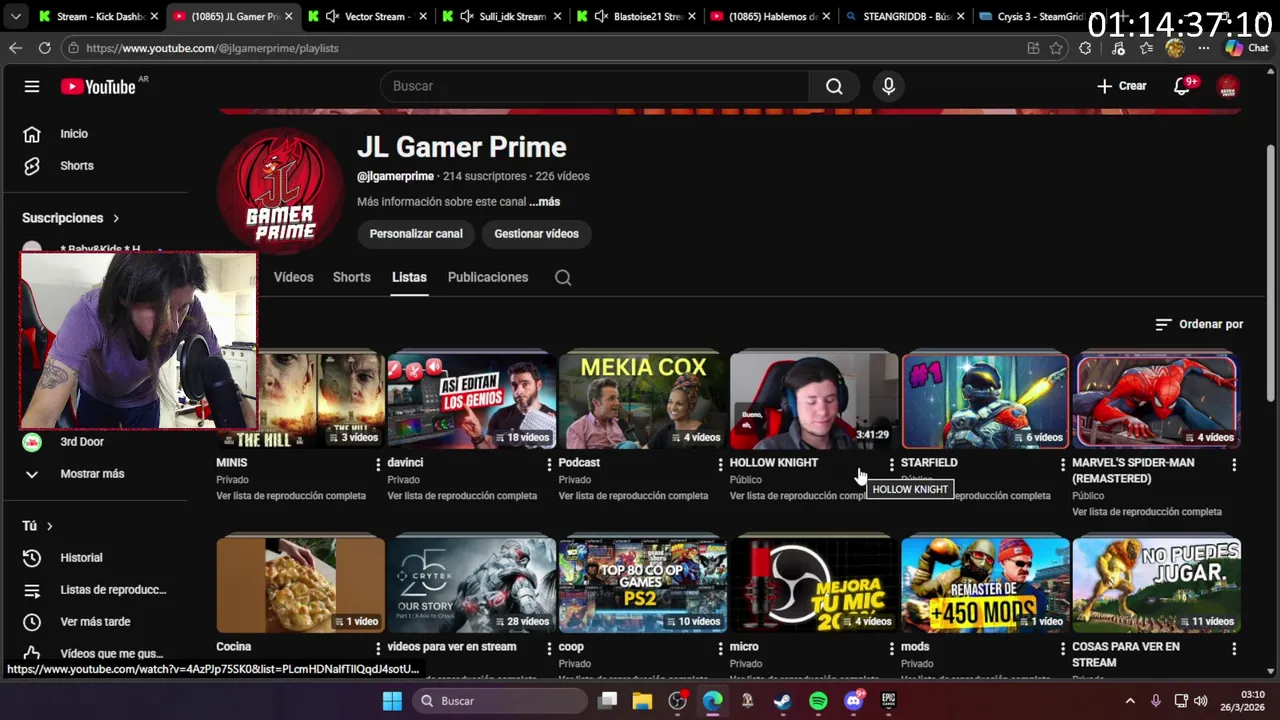This screenshot has width=1280, height=720.
Task: Open 3rd Door subscription channel
Action: (81, 442)
